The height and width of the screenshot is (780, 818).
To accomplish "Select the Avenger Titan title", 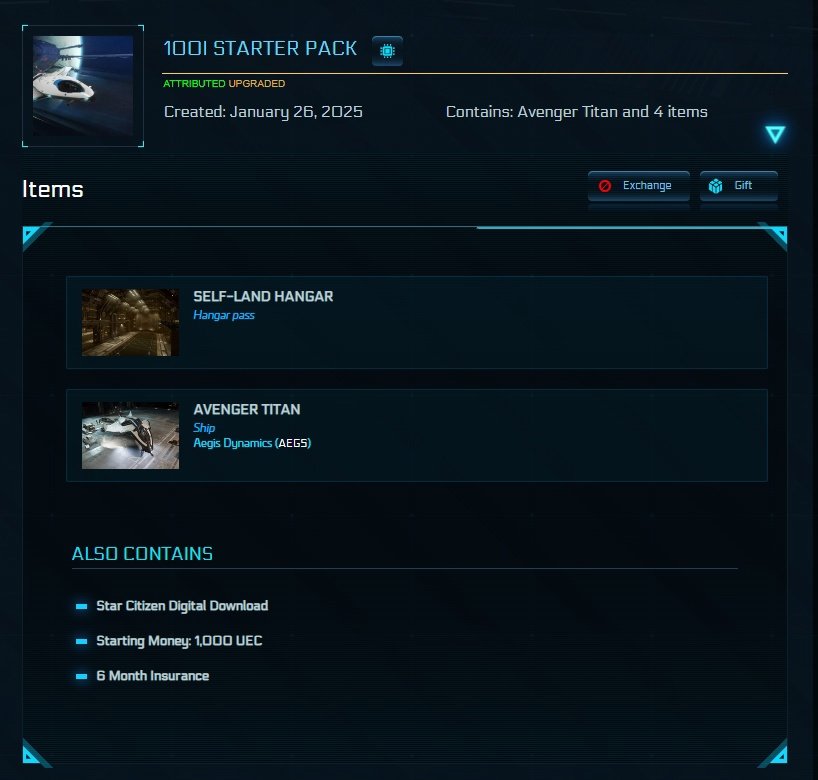I will [247, 410].
